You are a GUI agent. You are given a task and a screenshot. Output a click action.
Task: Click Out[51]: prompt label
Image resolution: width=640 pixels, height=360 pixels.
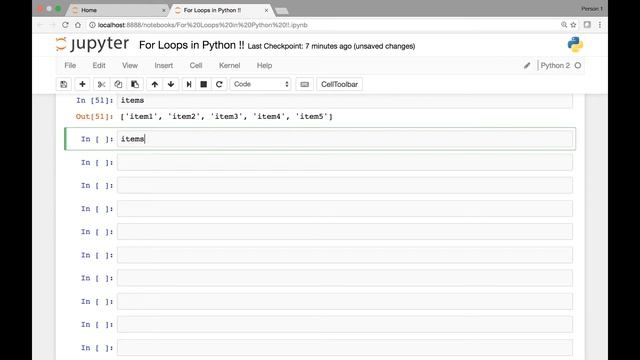[x=94, y=117]
